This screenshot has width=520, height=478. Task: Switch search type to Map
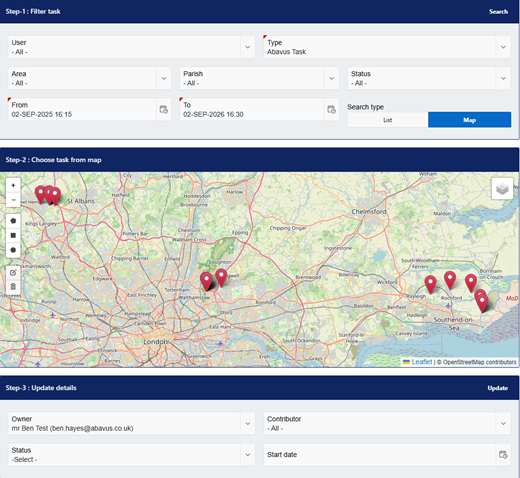click(469, 120)
